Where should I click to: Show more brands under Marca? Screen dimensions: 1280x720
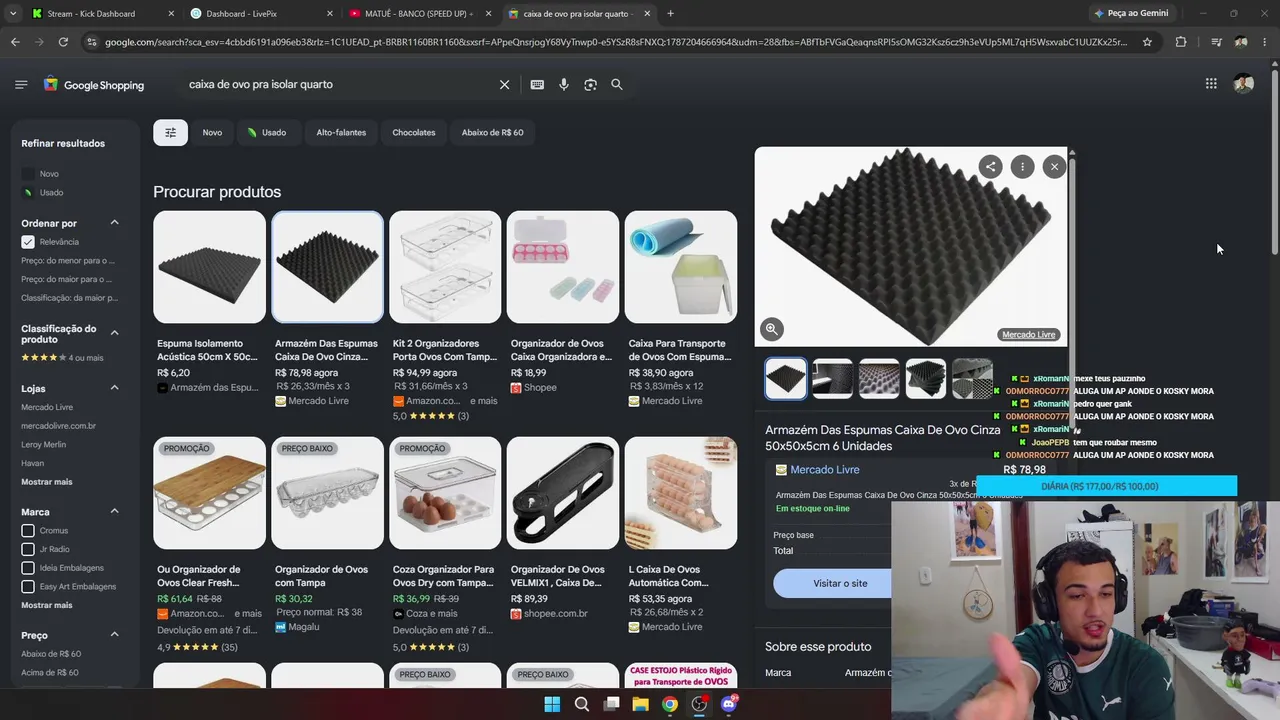click(x=47, y=605)
